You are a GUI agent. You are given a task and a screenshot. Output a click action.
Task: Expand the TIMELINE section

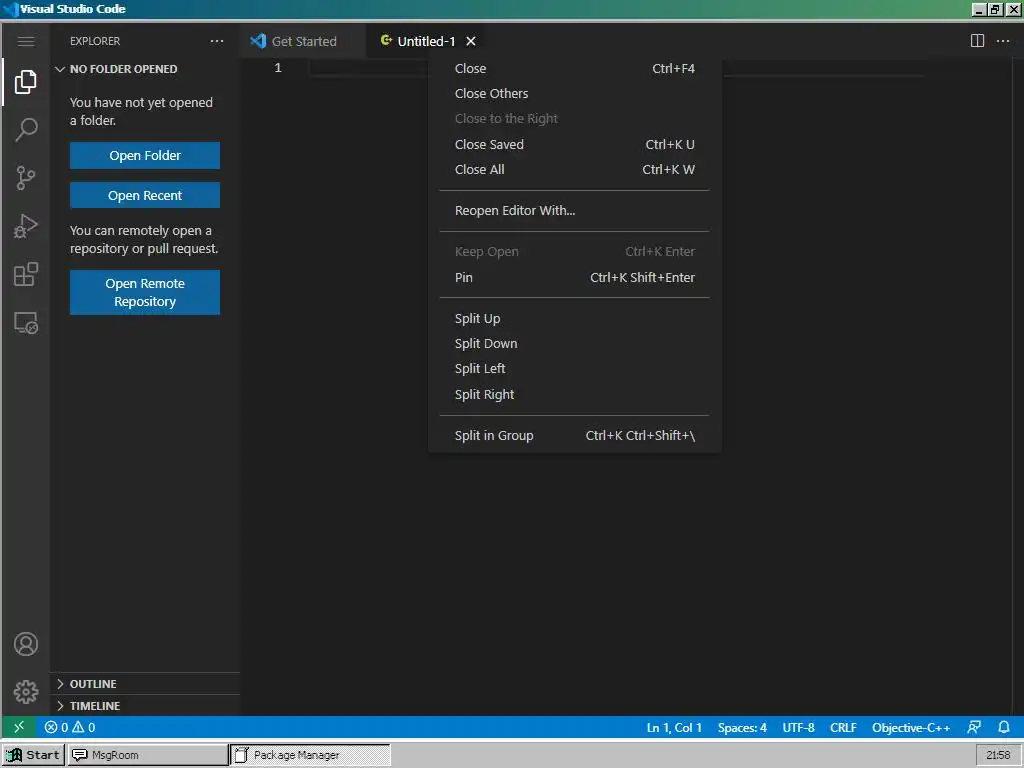click(x=144, y=706)
